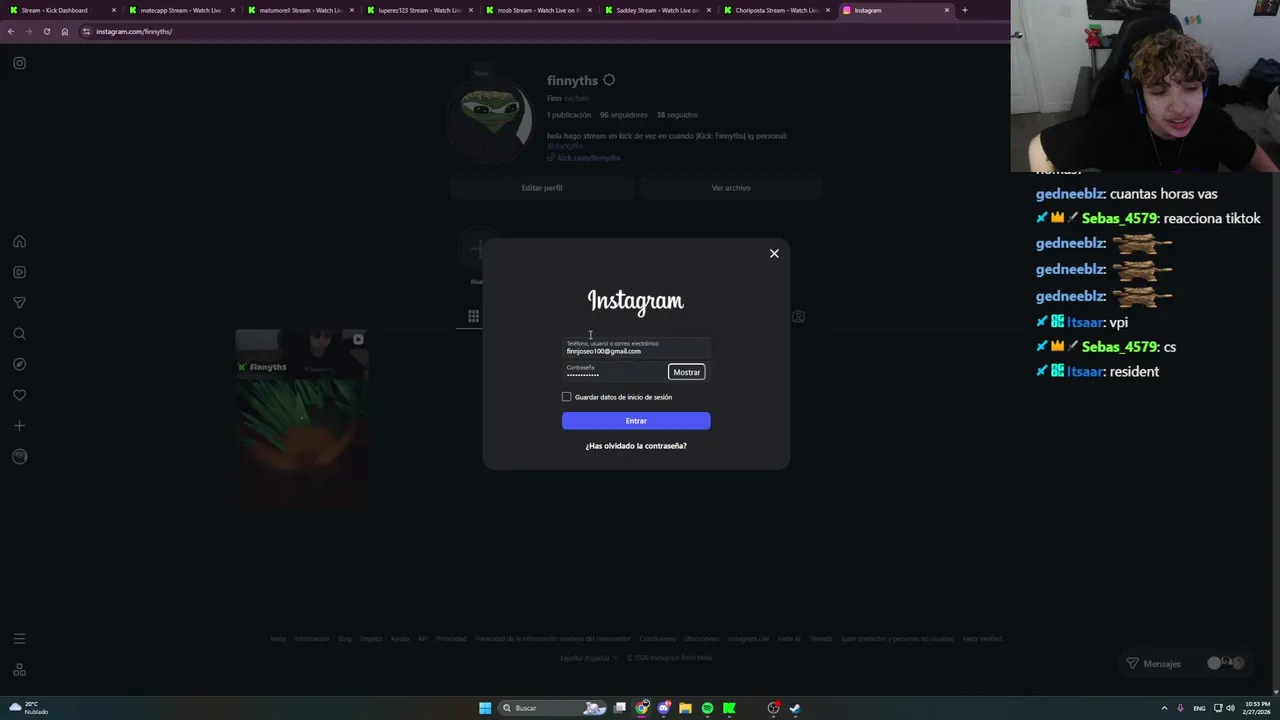Switch to 'Choriposta Stream' browser tab
The width and height of the screenshot is (1280, 720).
(x=775, y=10)
